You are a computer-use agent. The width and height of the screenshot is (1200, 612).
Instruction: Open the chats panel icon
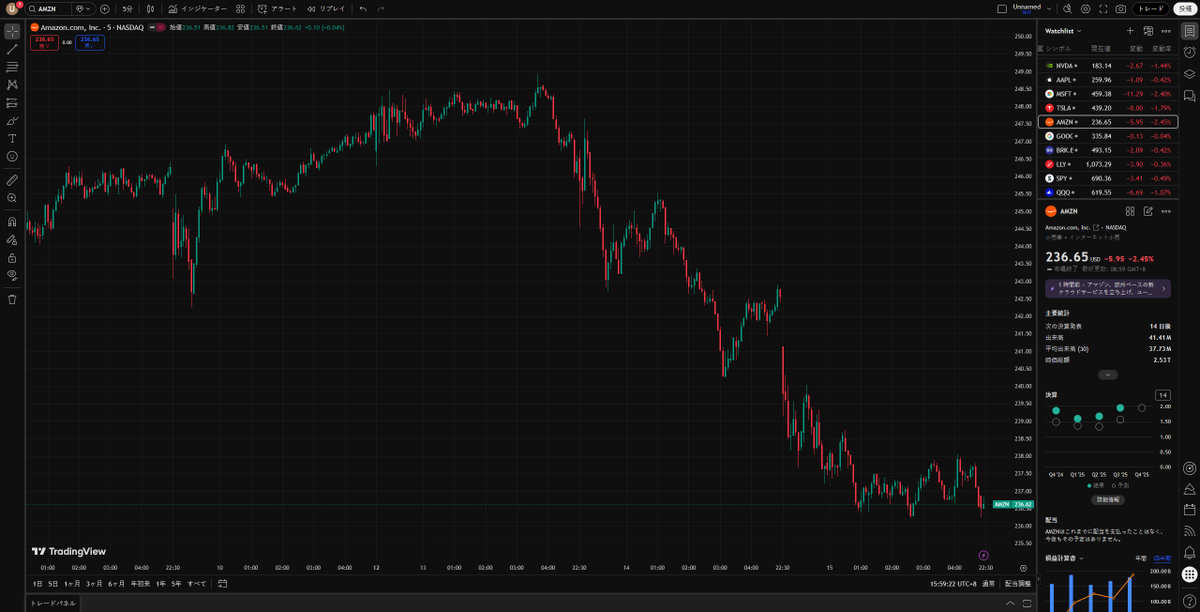point(1189,96)
